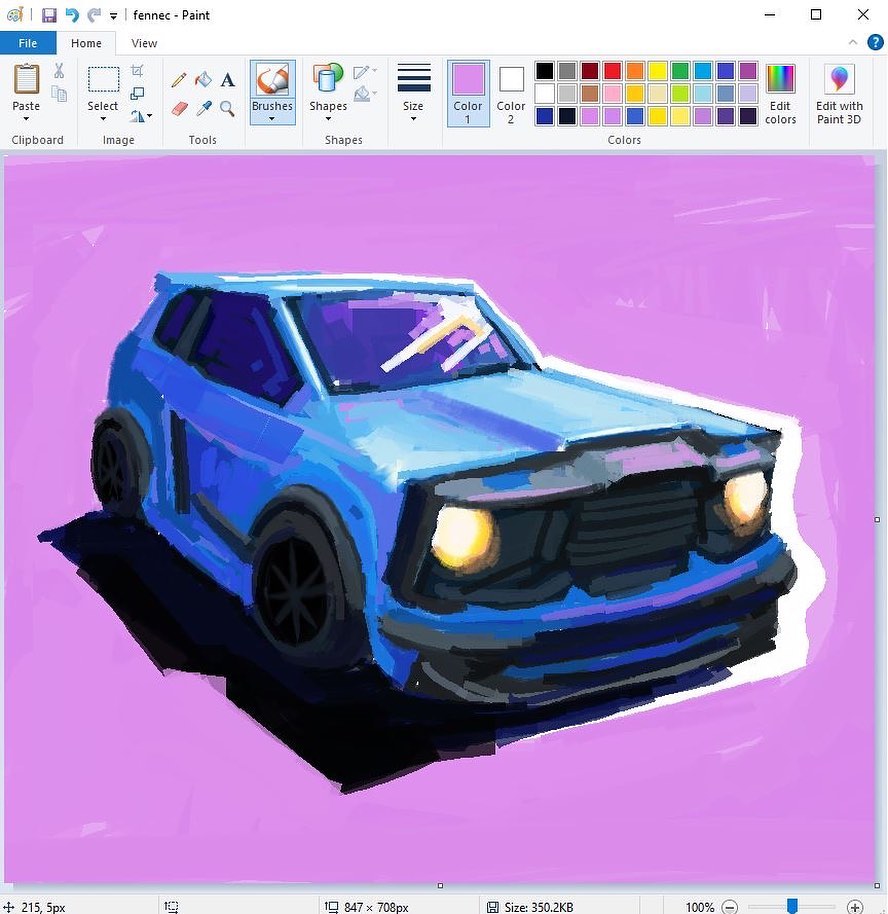Switch to the Home tab
The height and width of the screenshot is (914, 888).
(86, 43)
